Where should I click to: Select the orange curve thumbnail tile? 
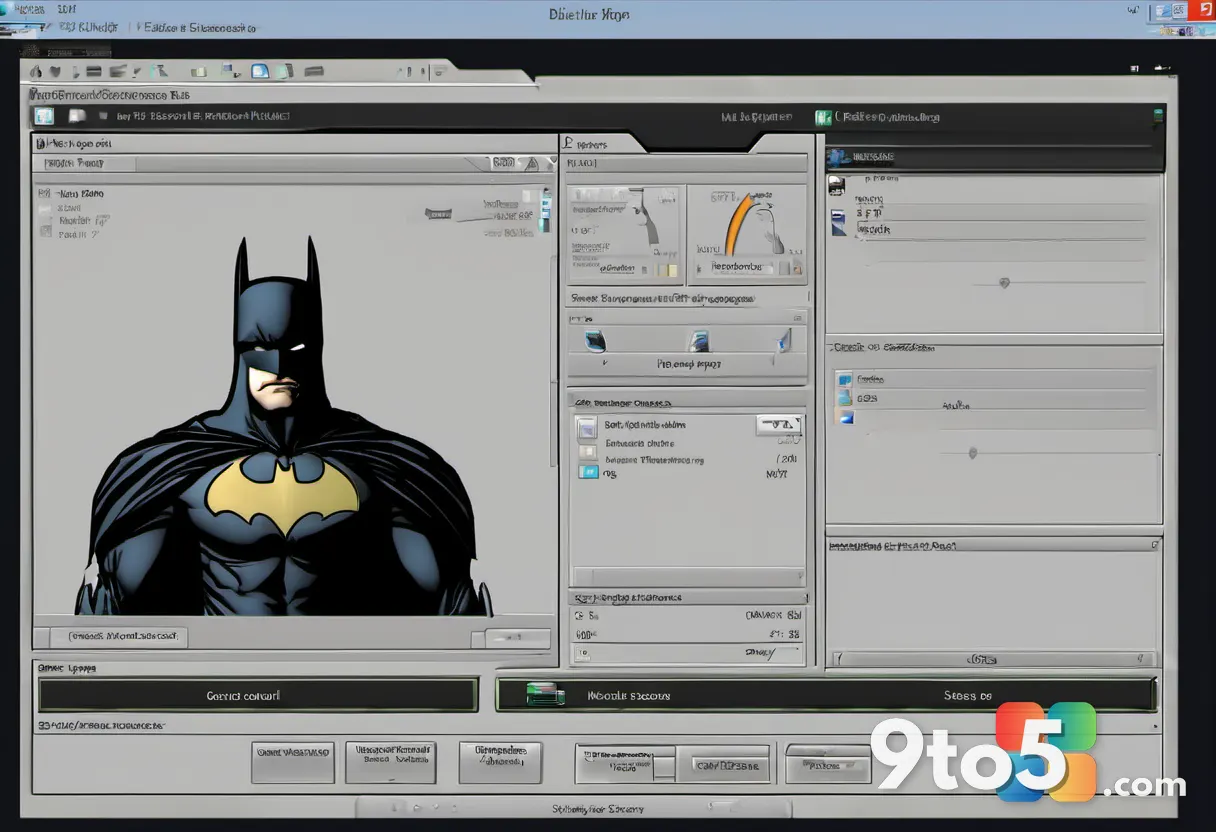(747, 235)
